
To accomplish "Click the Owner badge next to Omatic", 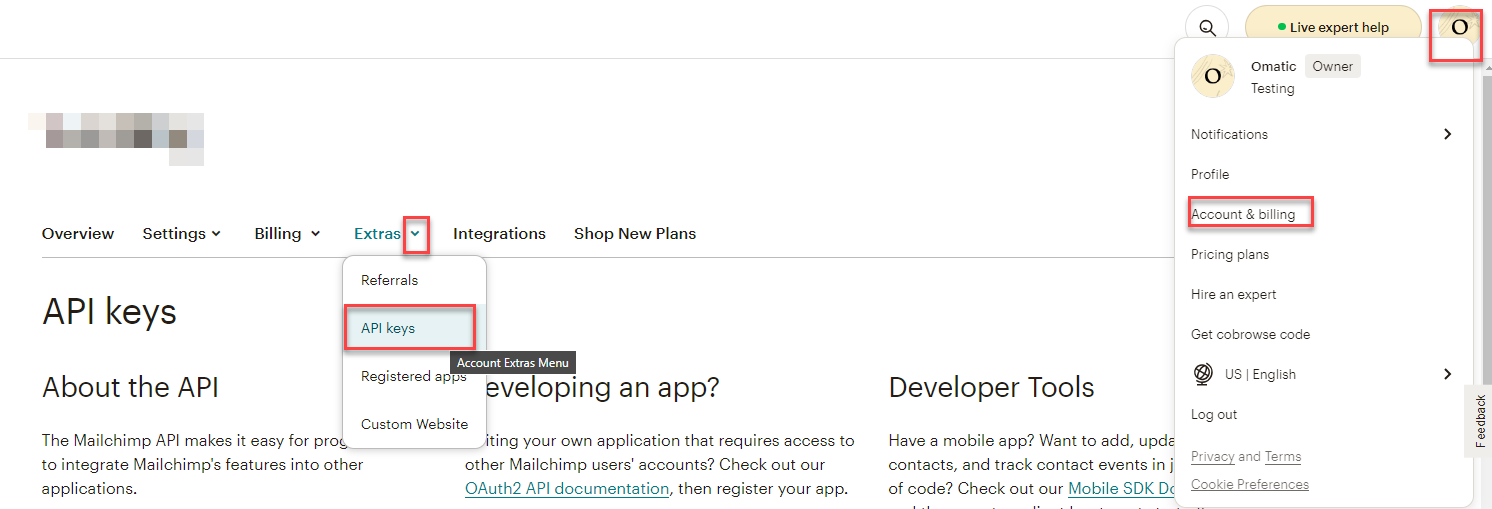I will click(1332, 66).
